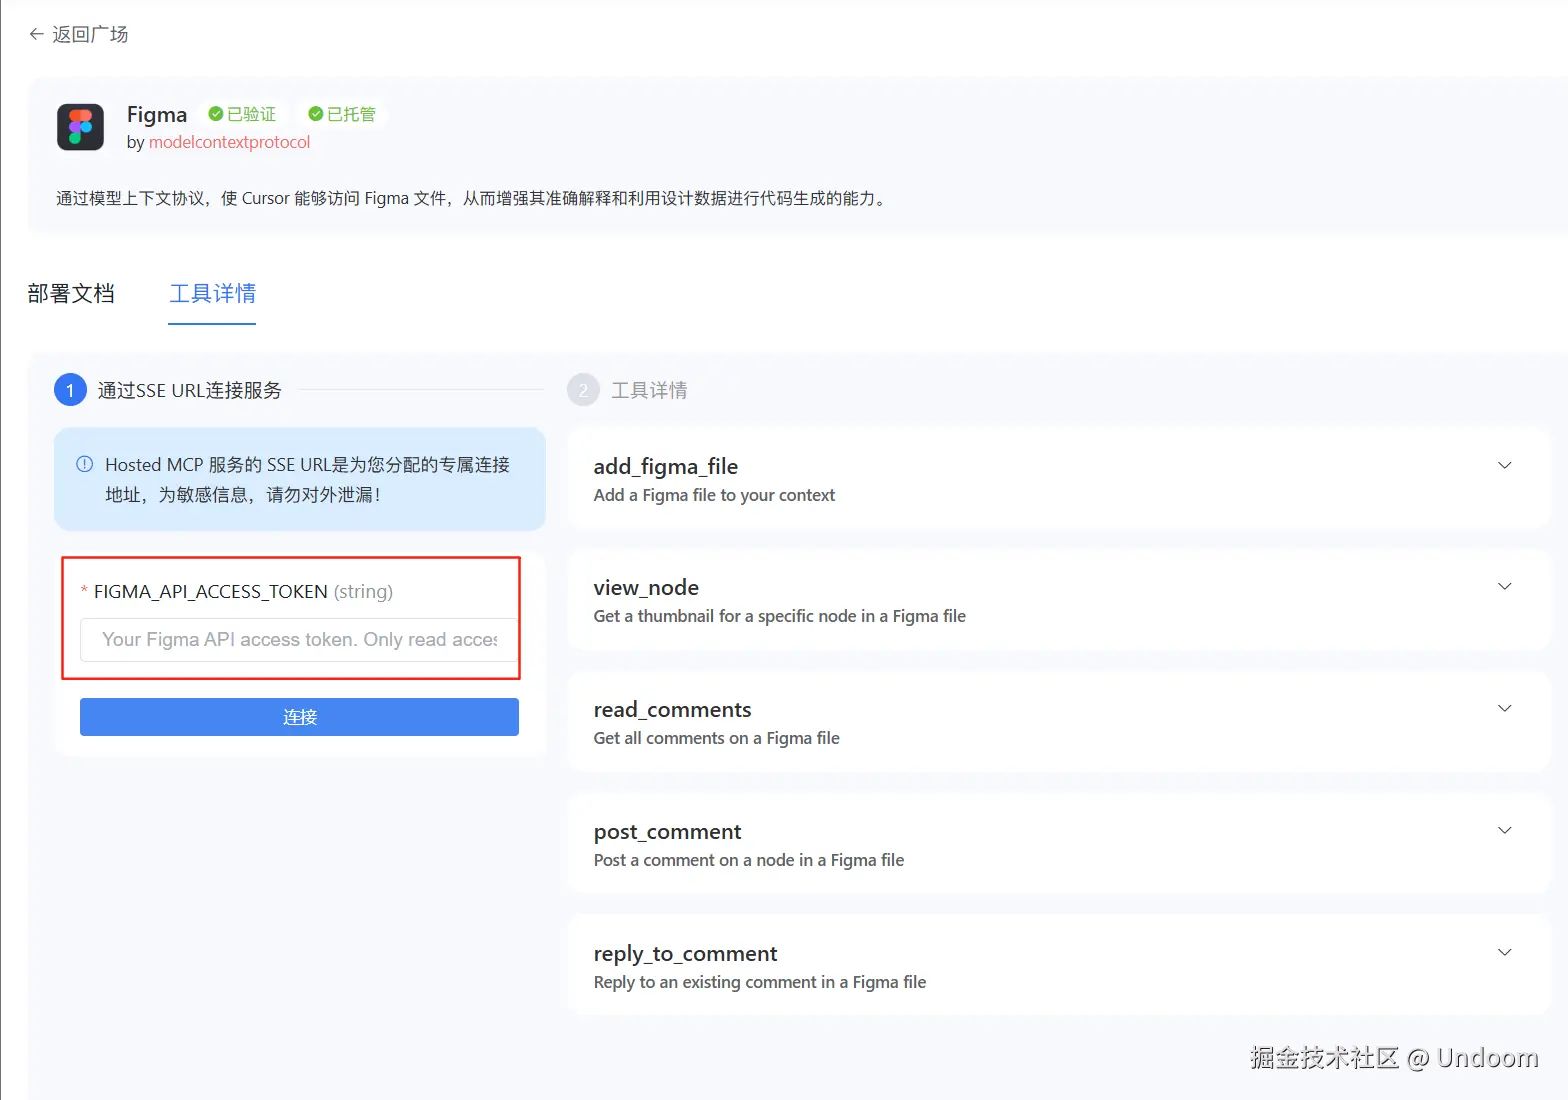Click the description sentence mentioning Cursor
Image resolution: width=1568 pixels, height=1100 pixels.
pos(472,198)
